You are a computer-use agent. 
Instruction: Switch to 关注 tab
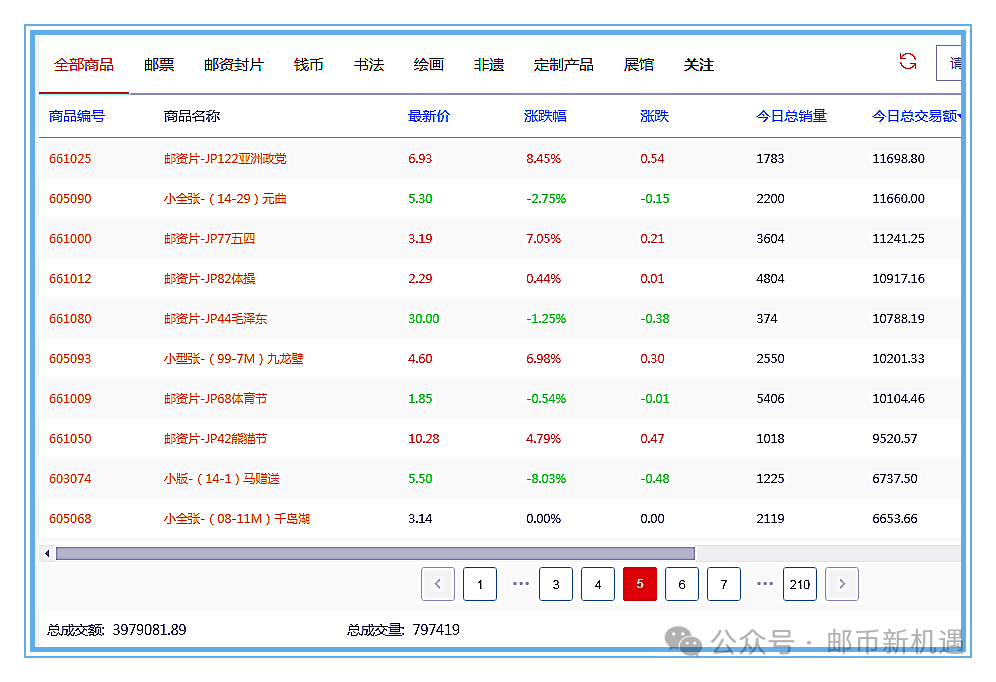point(699,65)
